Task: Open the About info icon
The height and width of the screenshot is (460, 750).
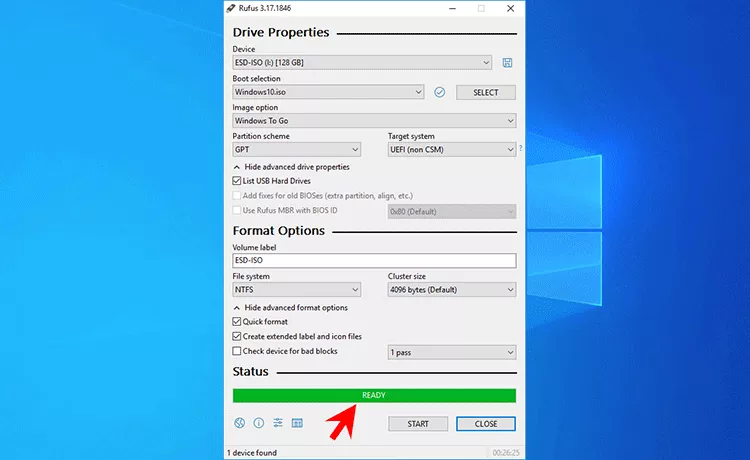Action: click(x=259, y=423)
